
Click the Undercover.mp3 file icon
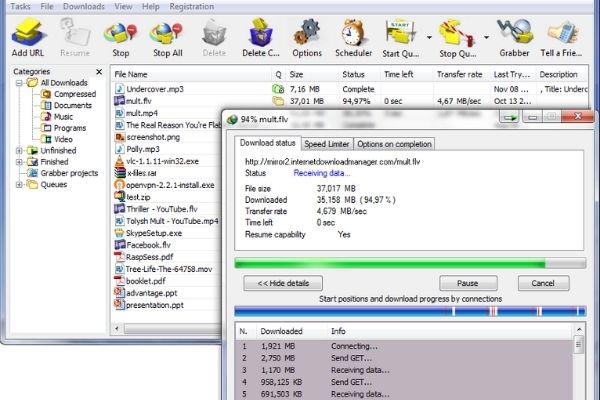[x=120, y=89]
